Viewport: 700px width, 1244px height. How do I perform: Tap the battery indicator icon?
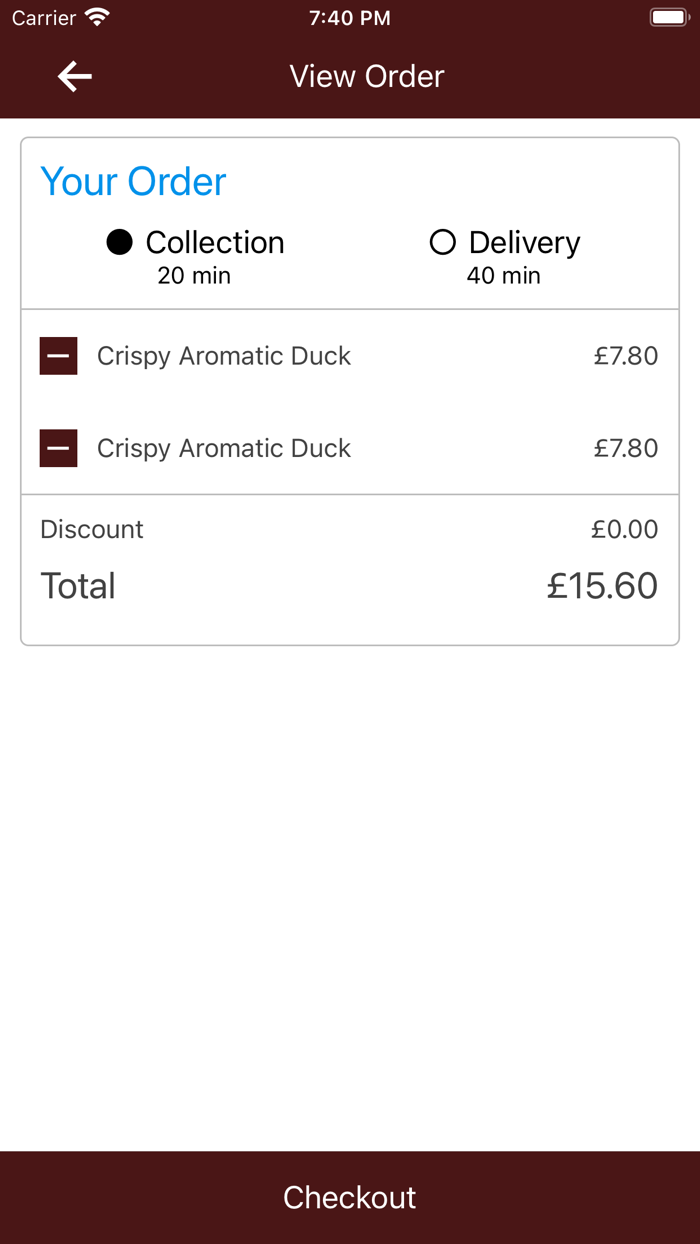pos(669,17)
